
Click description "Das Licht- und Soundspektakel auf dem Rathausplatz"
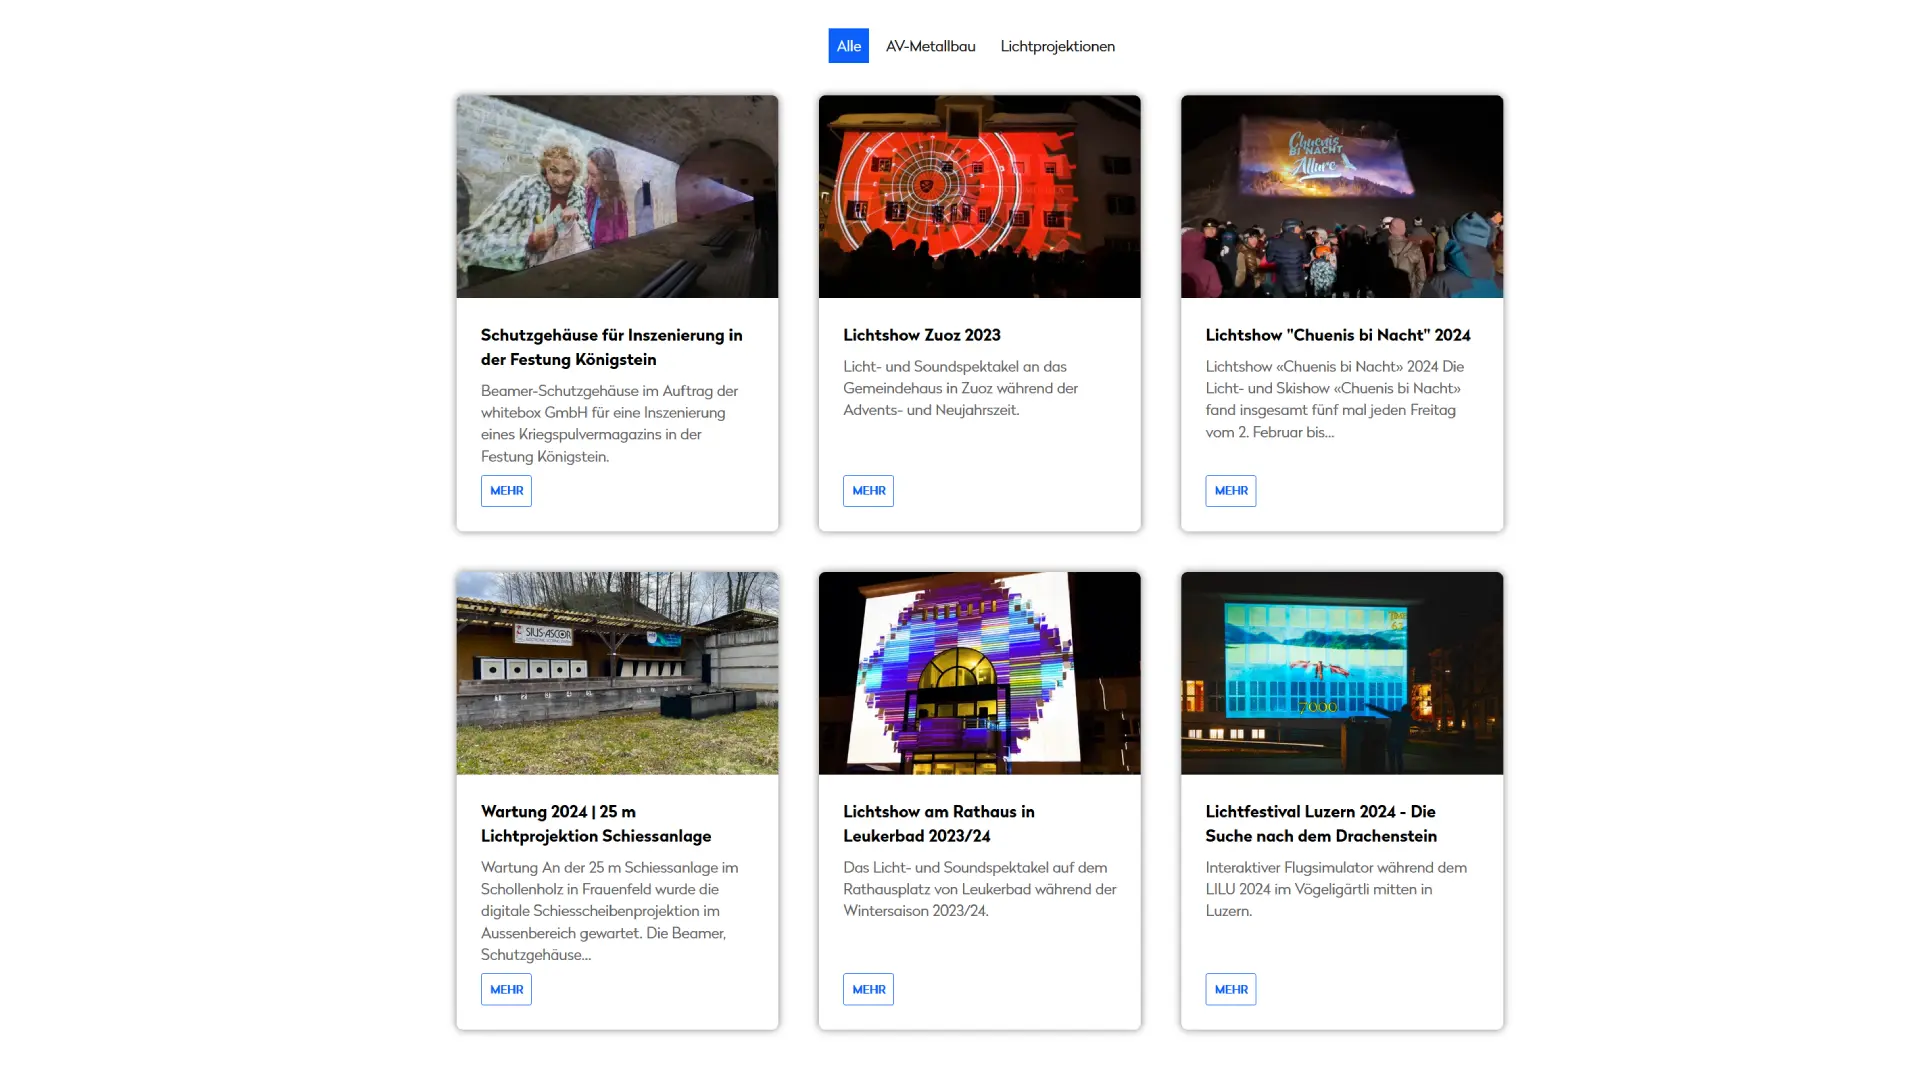coord(979,889)
